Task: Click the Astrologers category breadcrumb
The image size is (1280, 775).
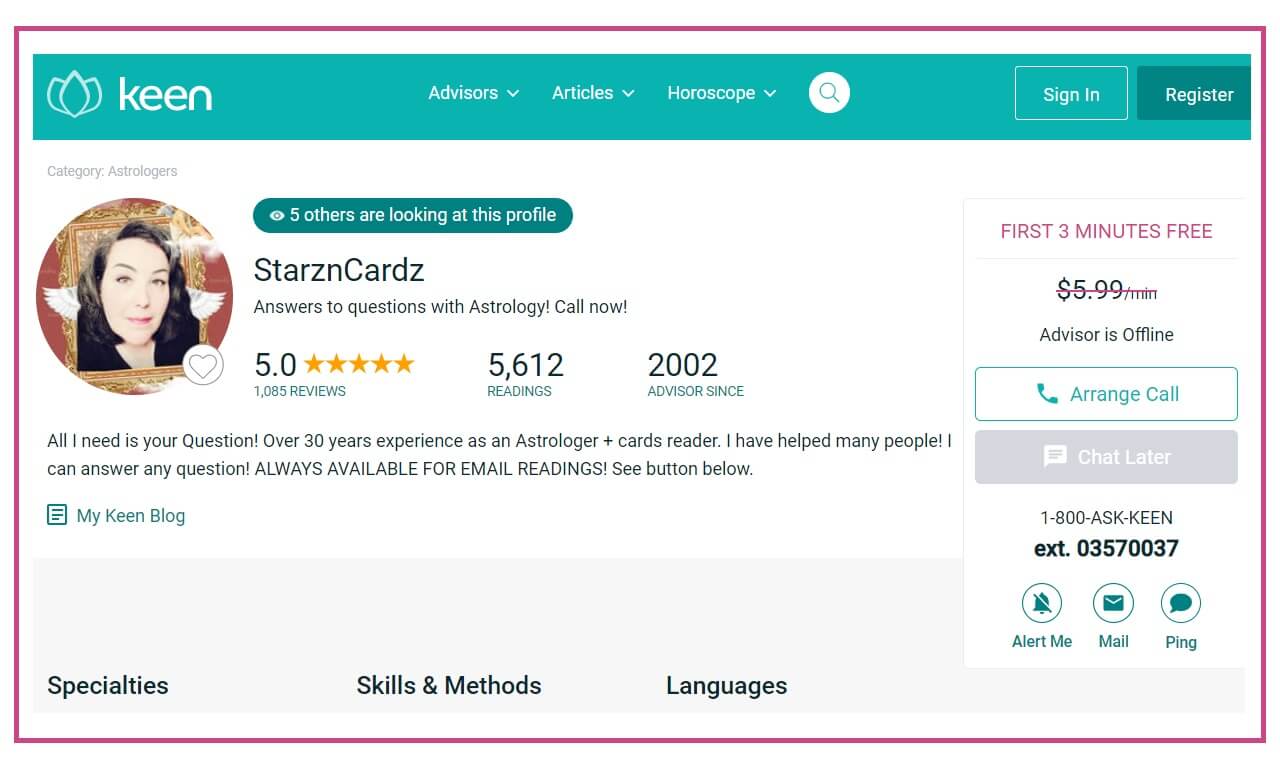Action: tap(142, 171)
